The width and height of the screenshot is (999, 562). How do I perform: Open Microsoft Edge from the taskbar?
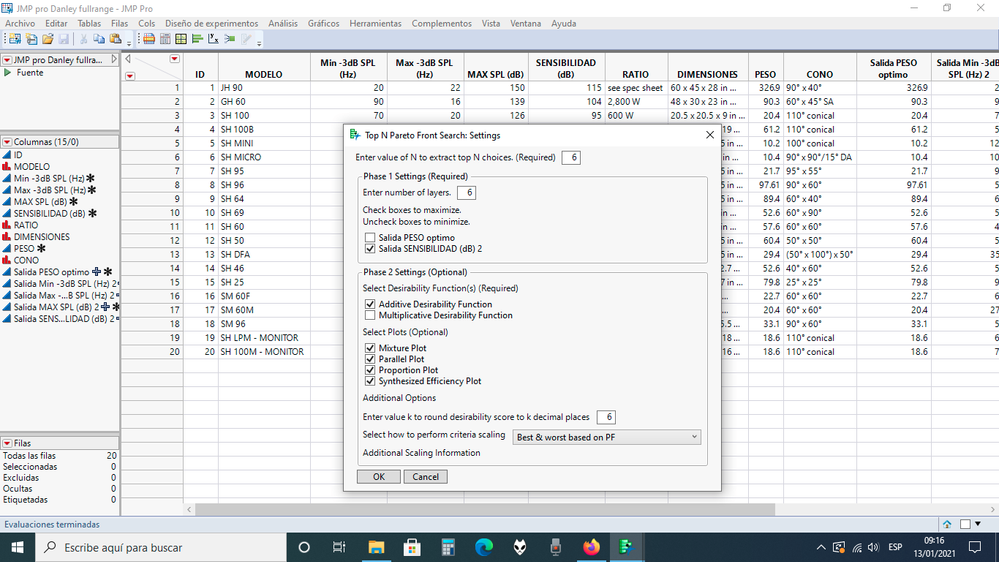click(484, 547)
